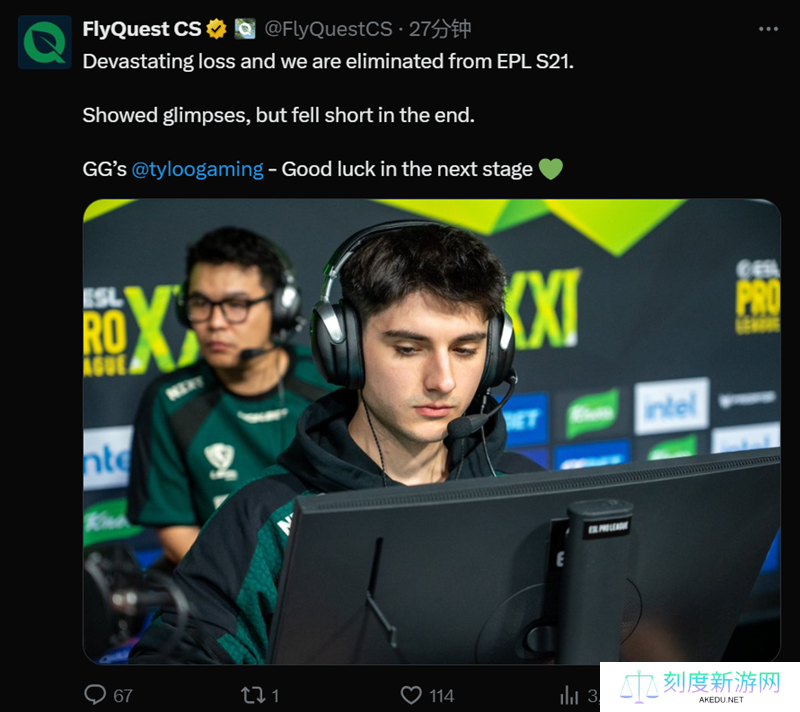The image size is (800, 712).
Task: Click the gold verified badge
Action: click(216, 29)
